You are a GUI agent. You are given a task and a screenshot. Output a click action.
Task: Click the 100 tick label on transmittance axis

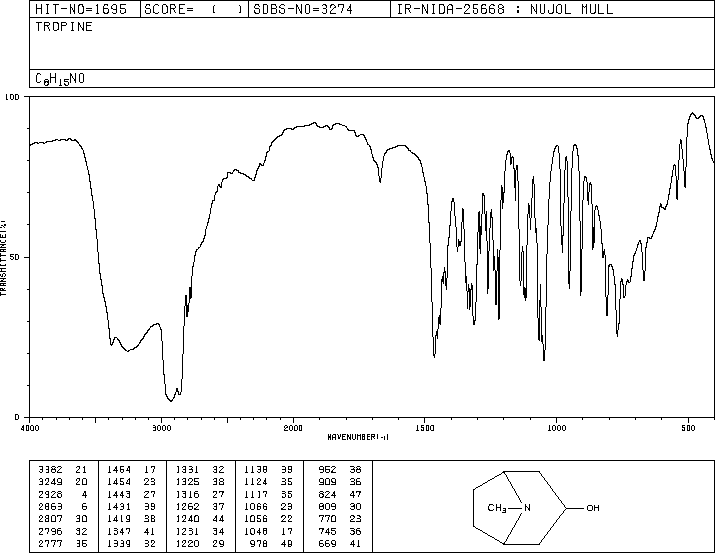click(x=12, y=97)
